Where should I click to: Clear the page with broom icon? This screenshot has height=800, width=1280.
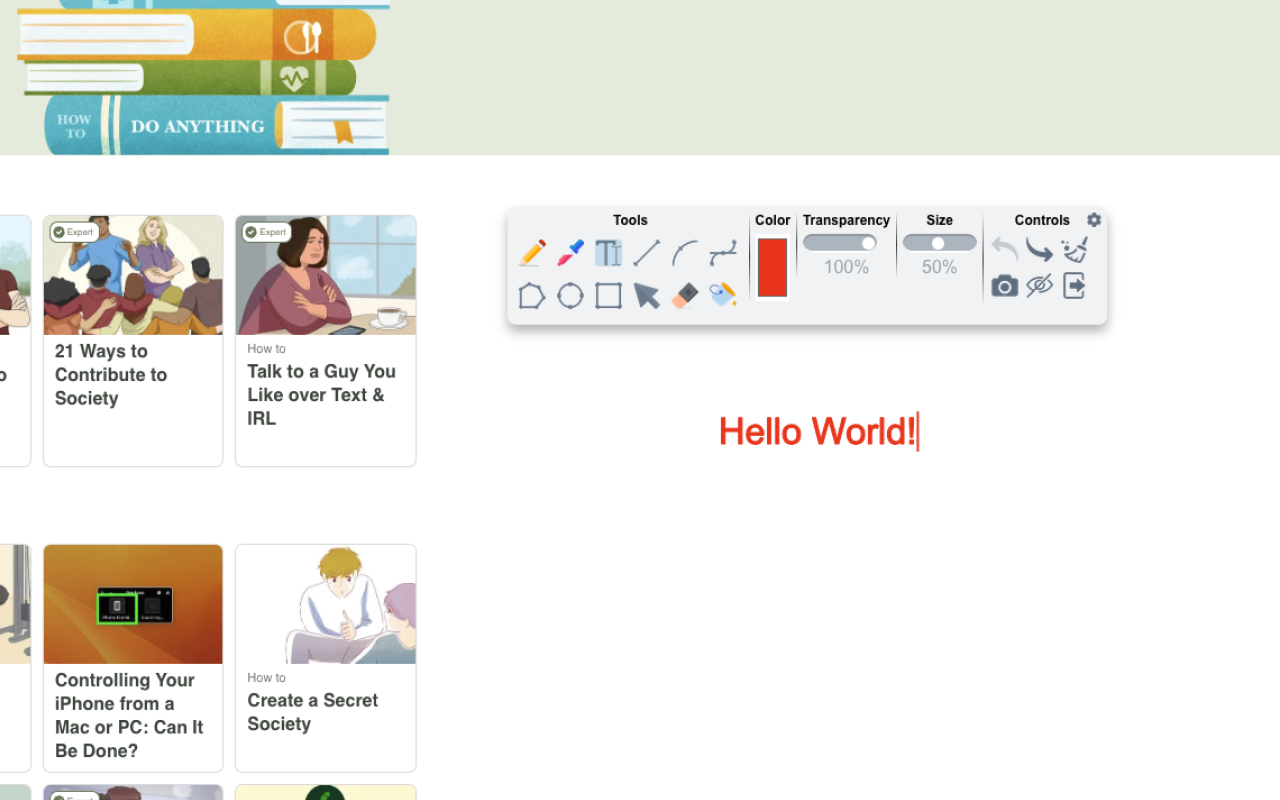point(1075,249)
